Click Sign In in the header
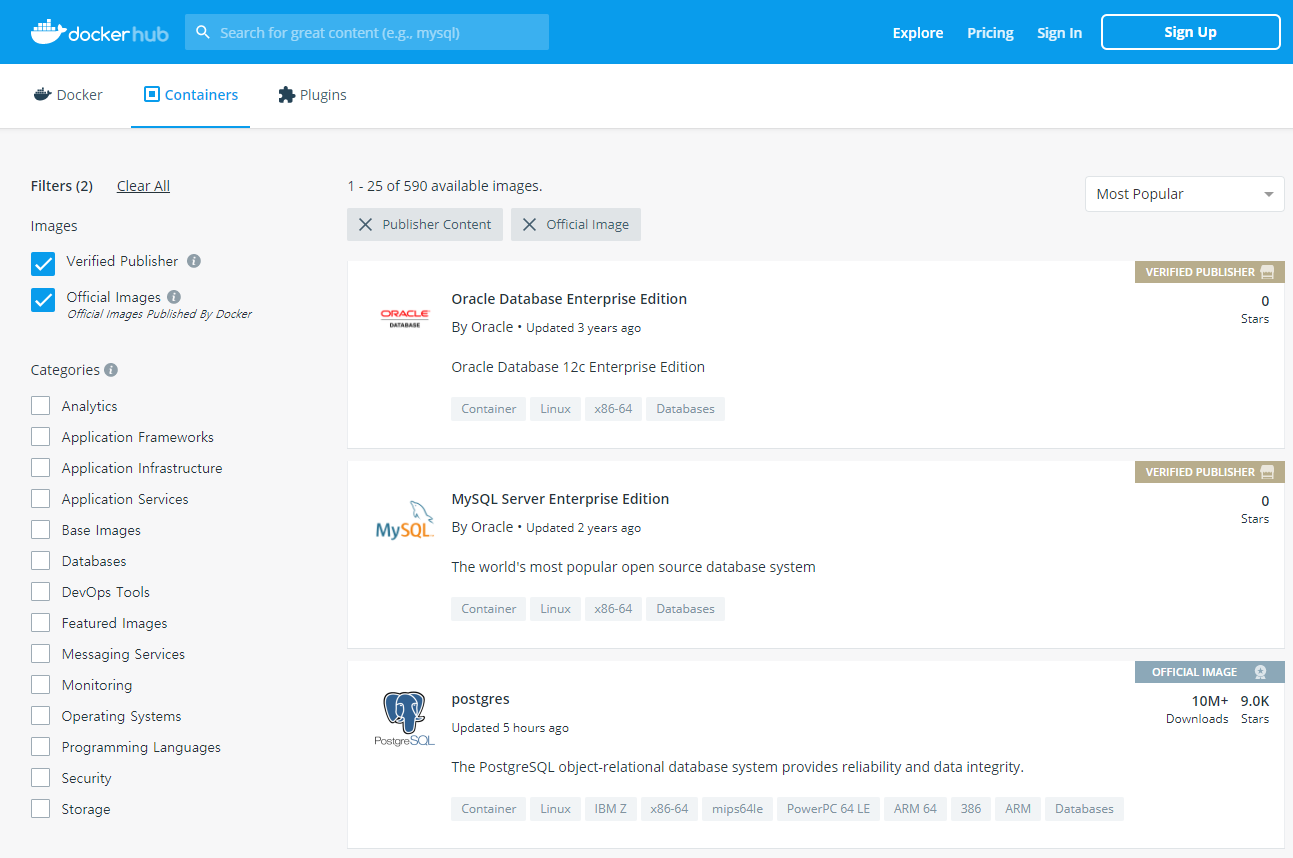 point(1059,33)
